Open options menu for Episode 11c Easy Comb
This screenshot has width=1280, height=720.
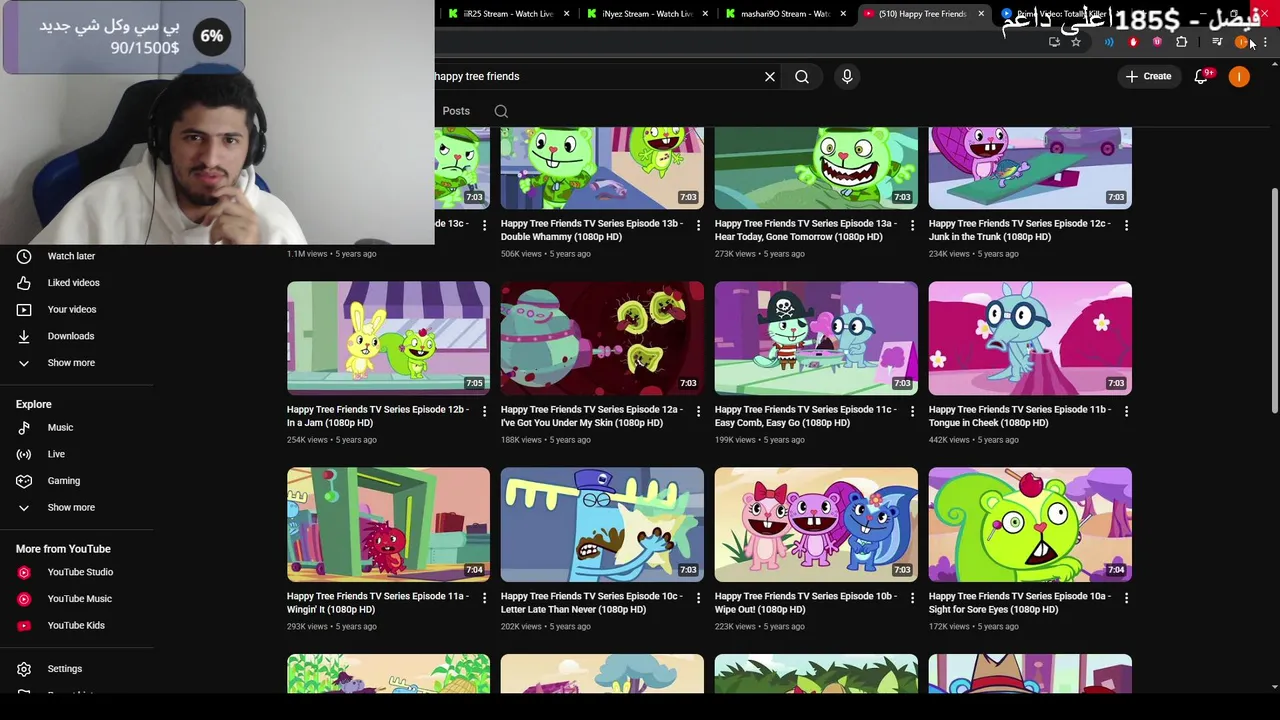click(x=912, y=411)
